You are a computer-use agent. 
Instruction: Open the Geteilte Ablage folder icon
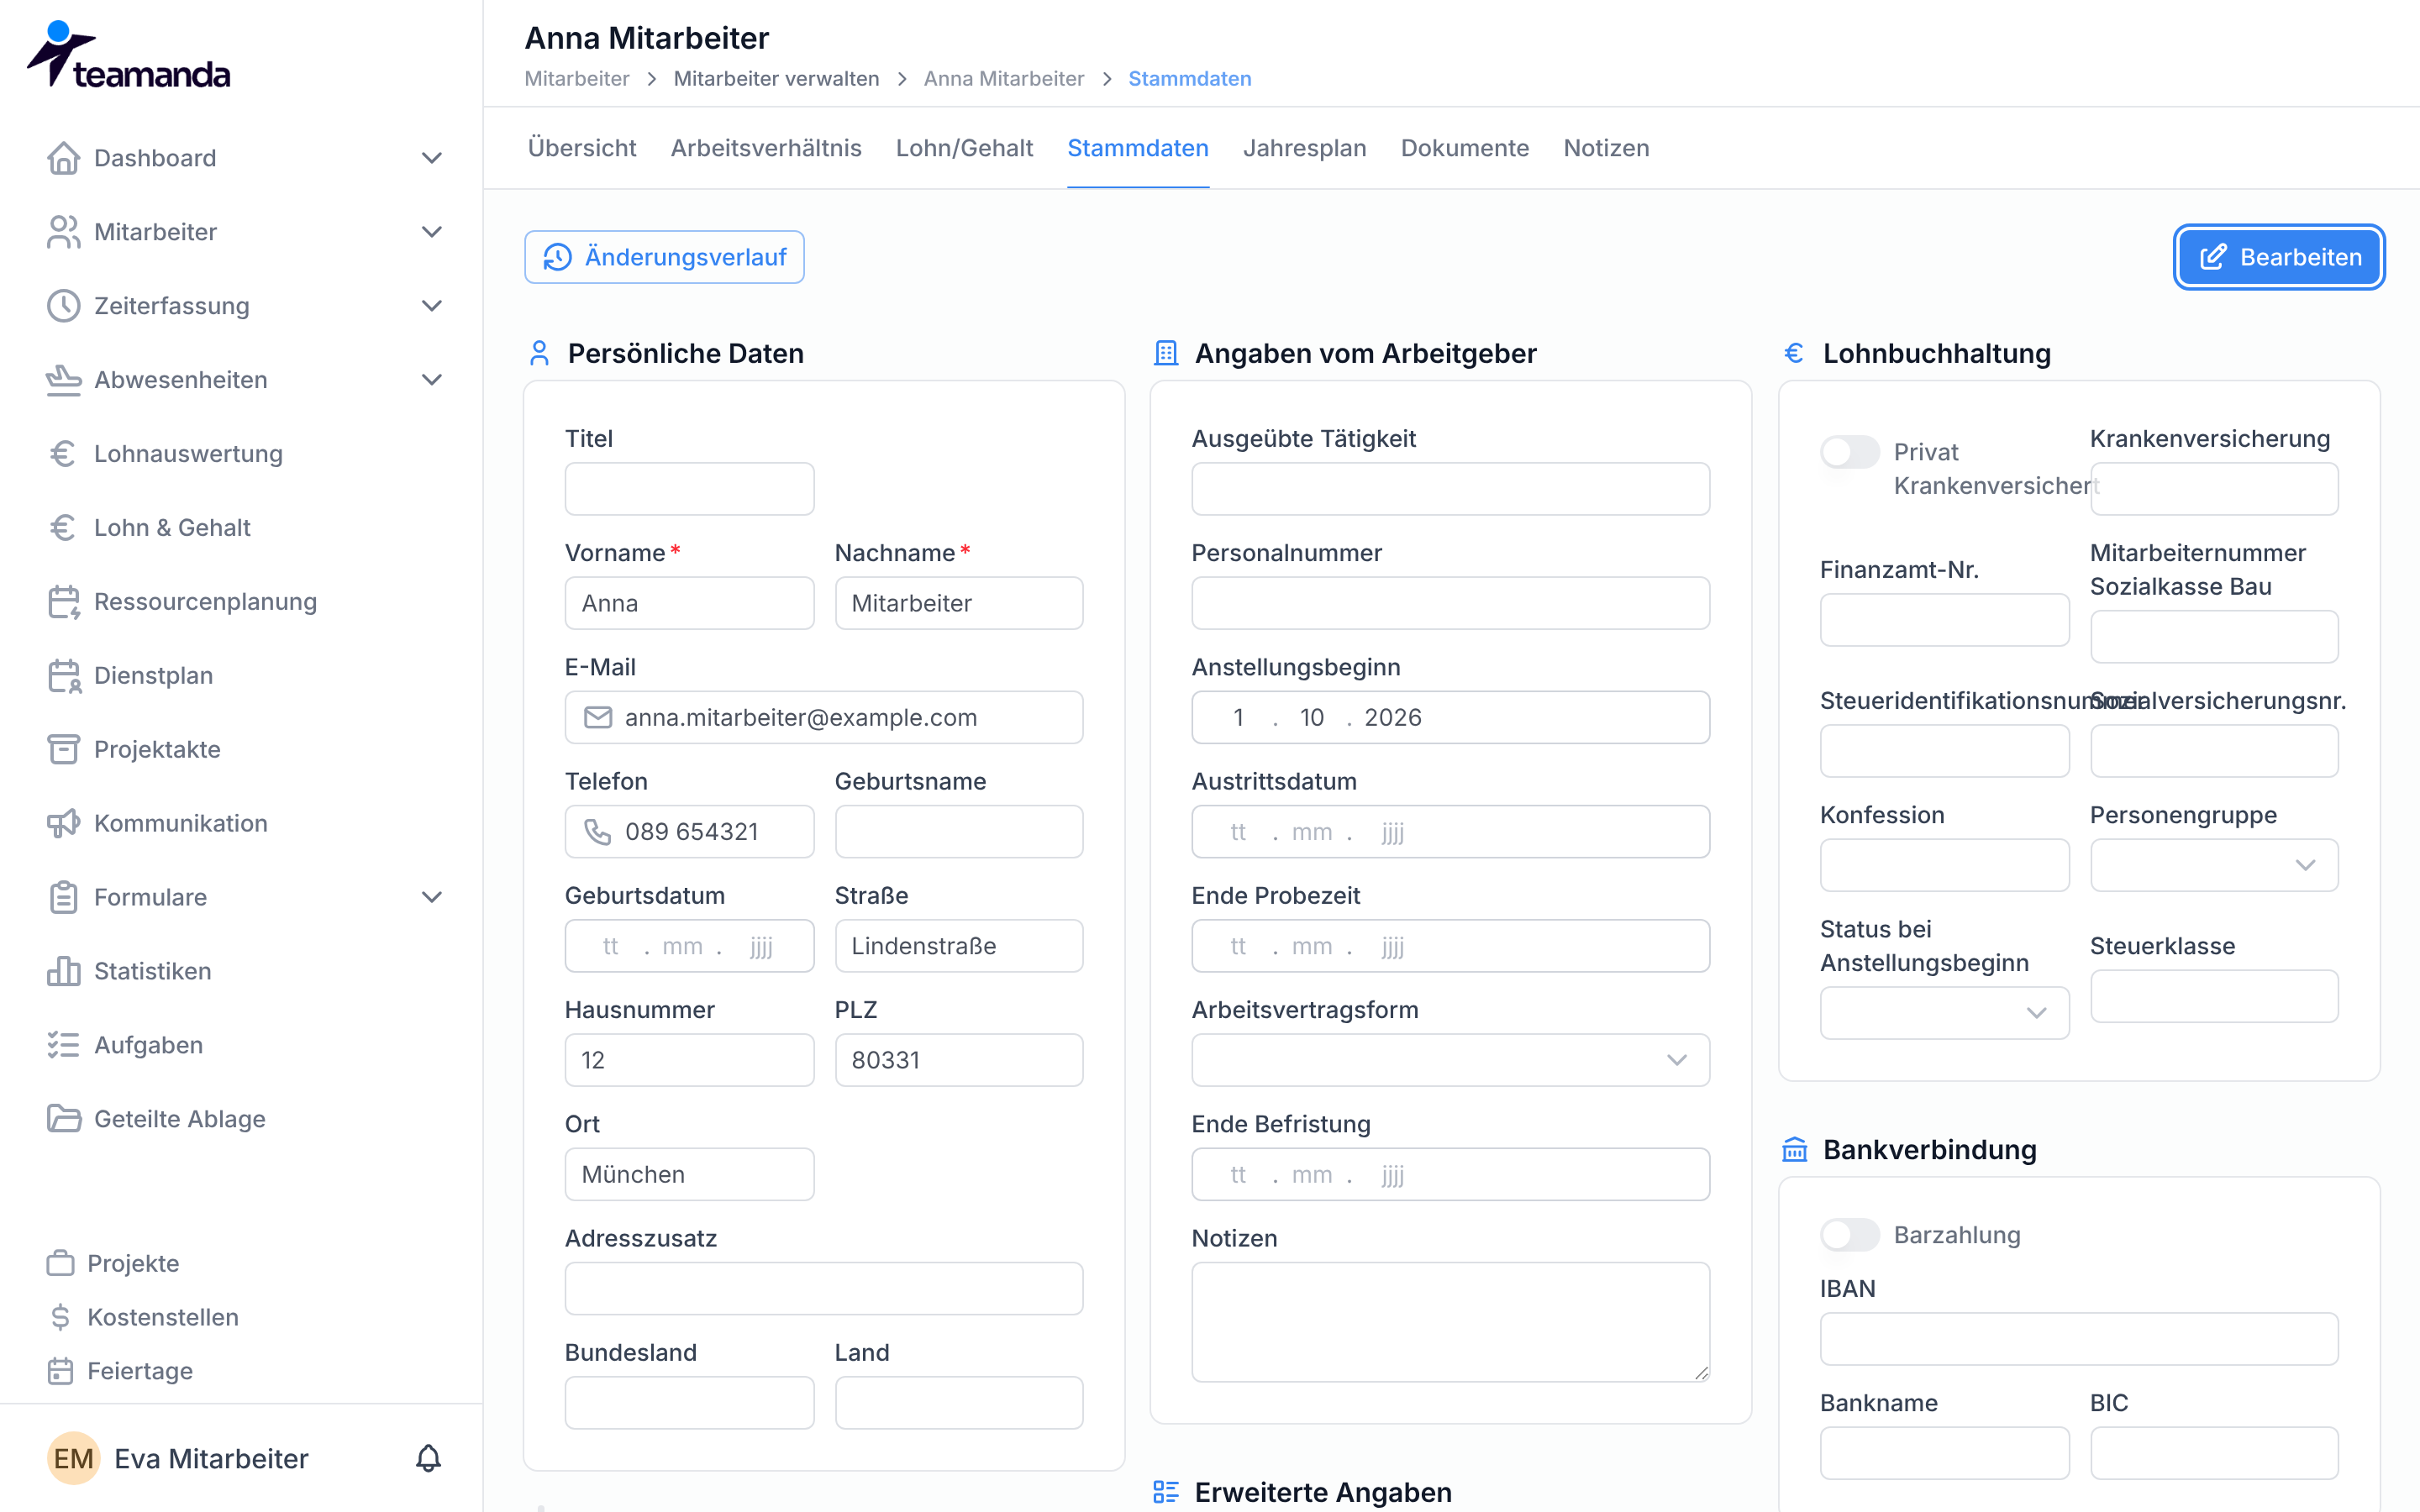[64, 1119]
